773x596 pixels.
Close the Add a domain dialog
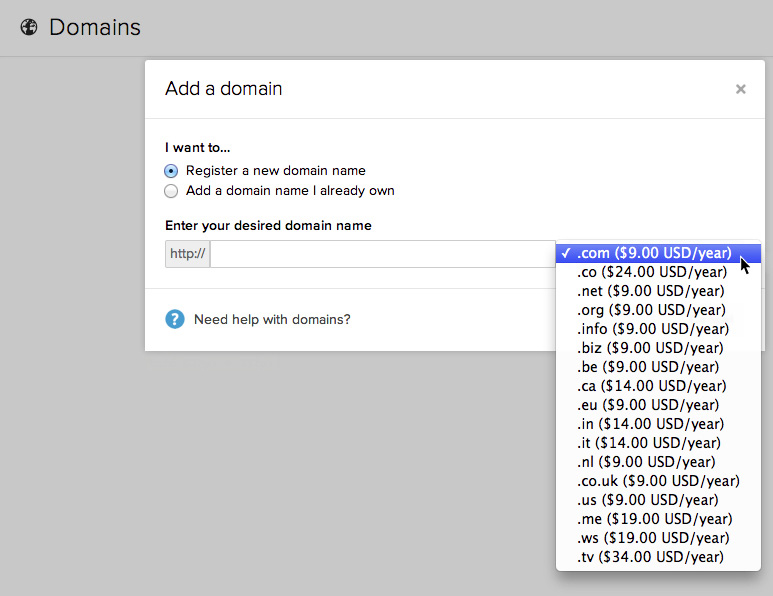click(740, 89)
